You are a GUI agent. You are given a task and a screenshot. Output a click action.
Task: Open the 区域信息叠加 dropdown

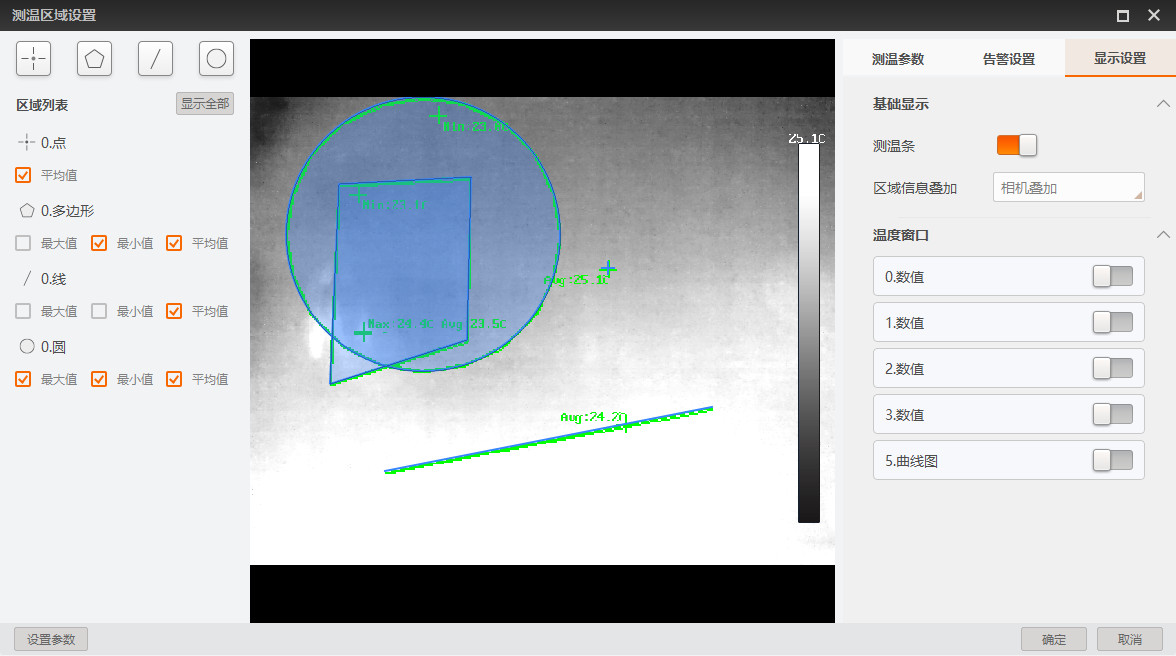coord(1068,188)
